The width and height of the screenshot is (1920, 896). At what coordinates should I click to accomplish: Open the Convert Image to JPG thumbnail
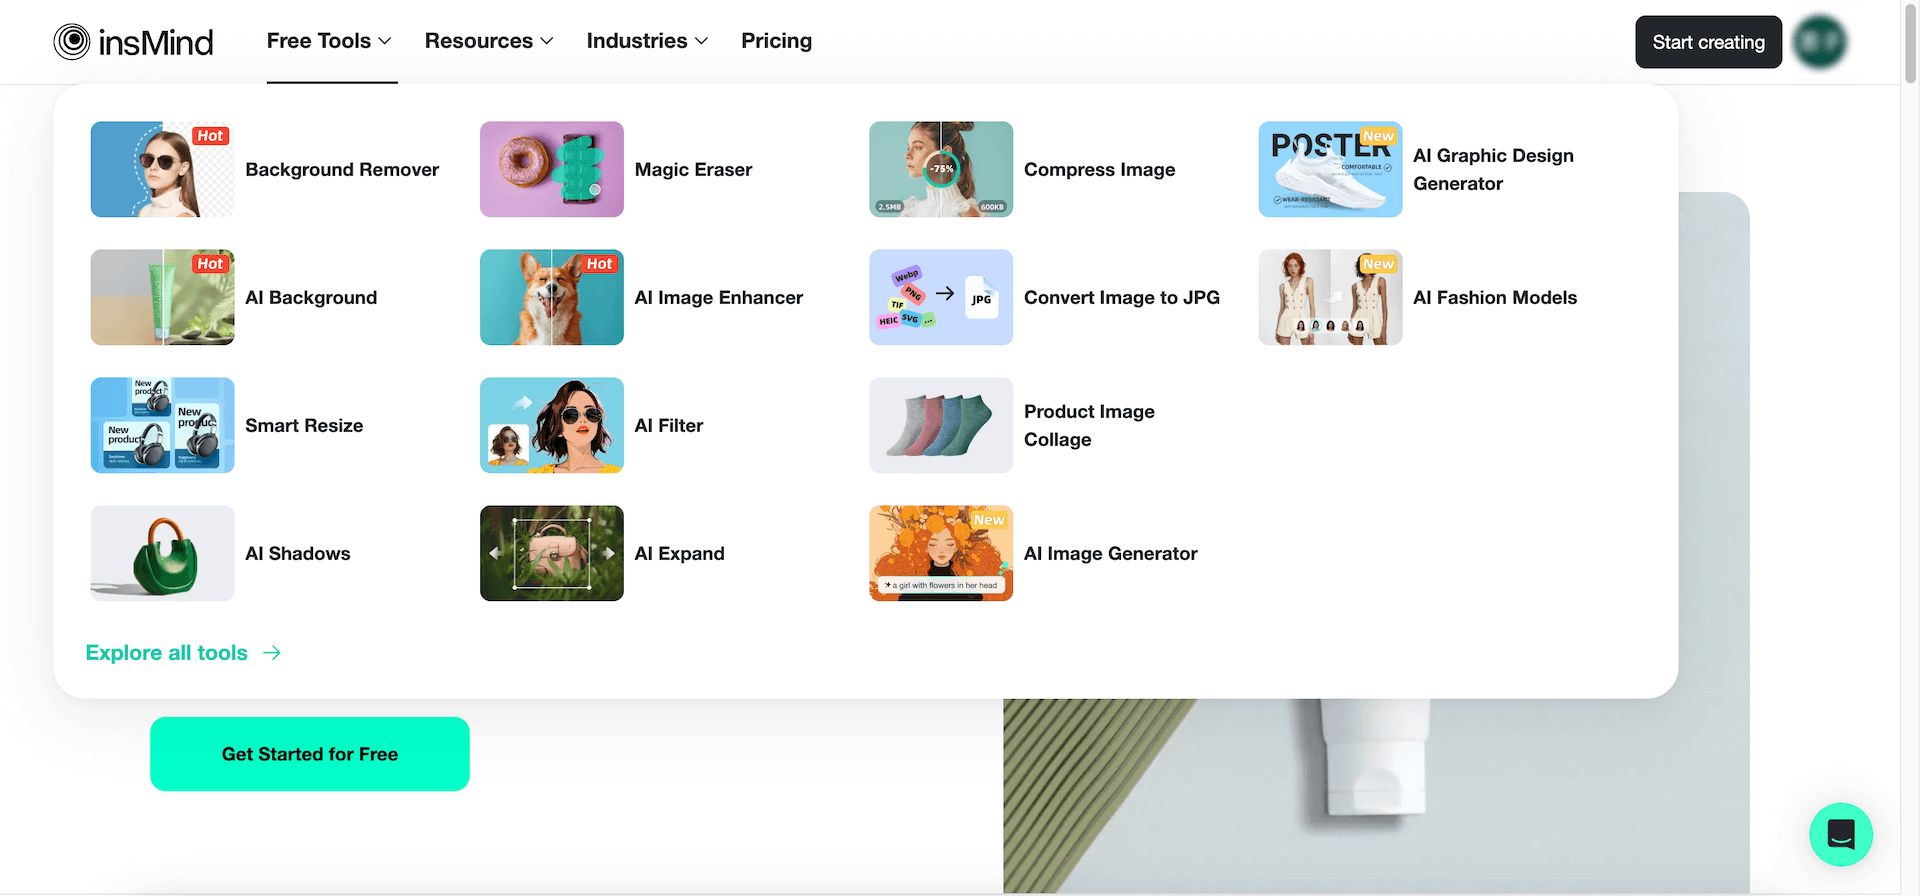click(x=941, y=297)
